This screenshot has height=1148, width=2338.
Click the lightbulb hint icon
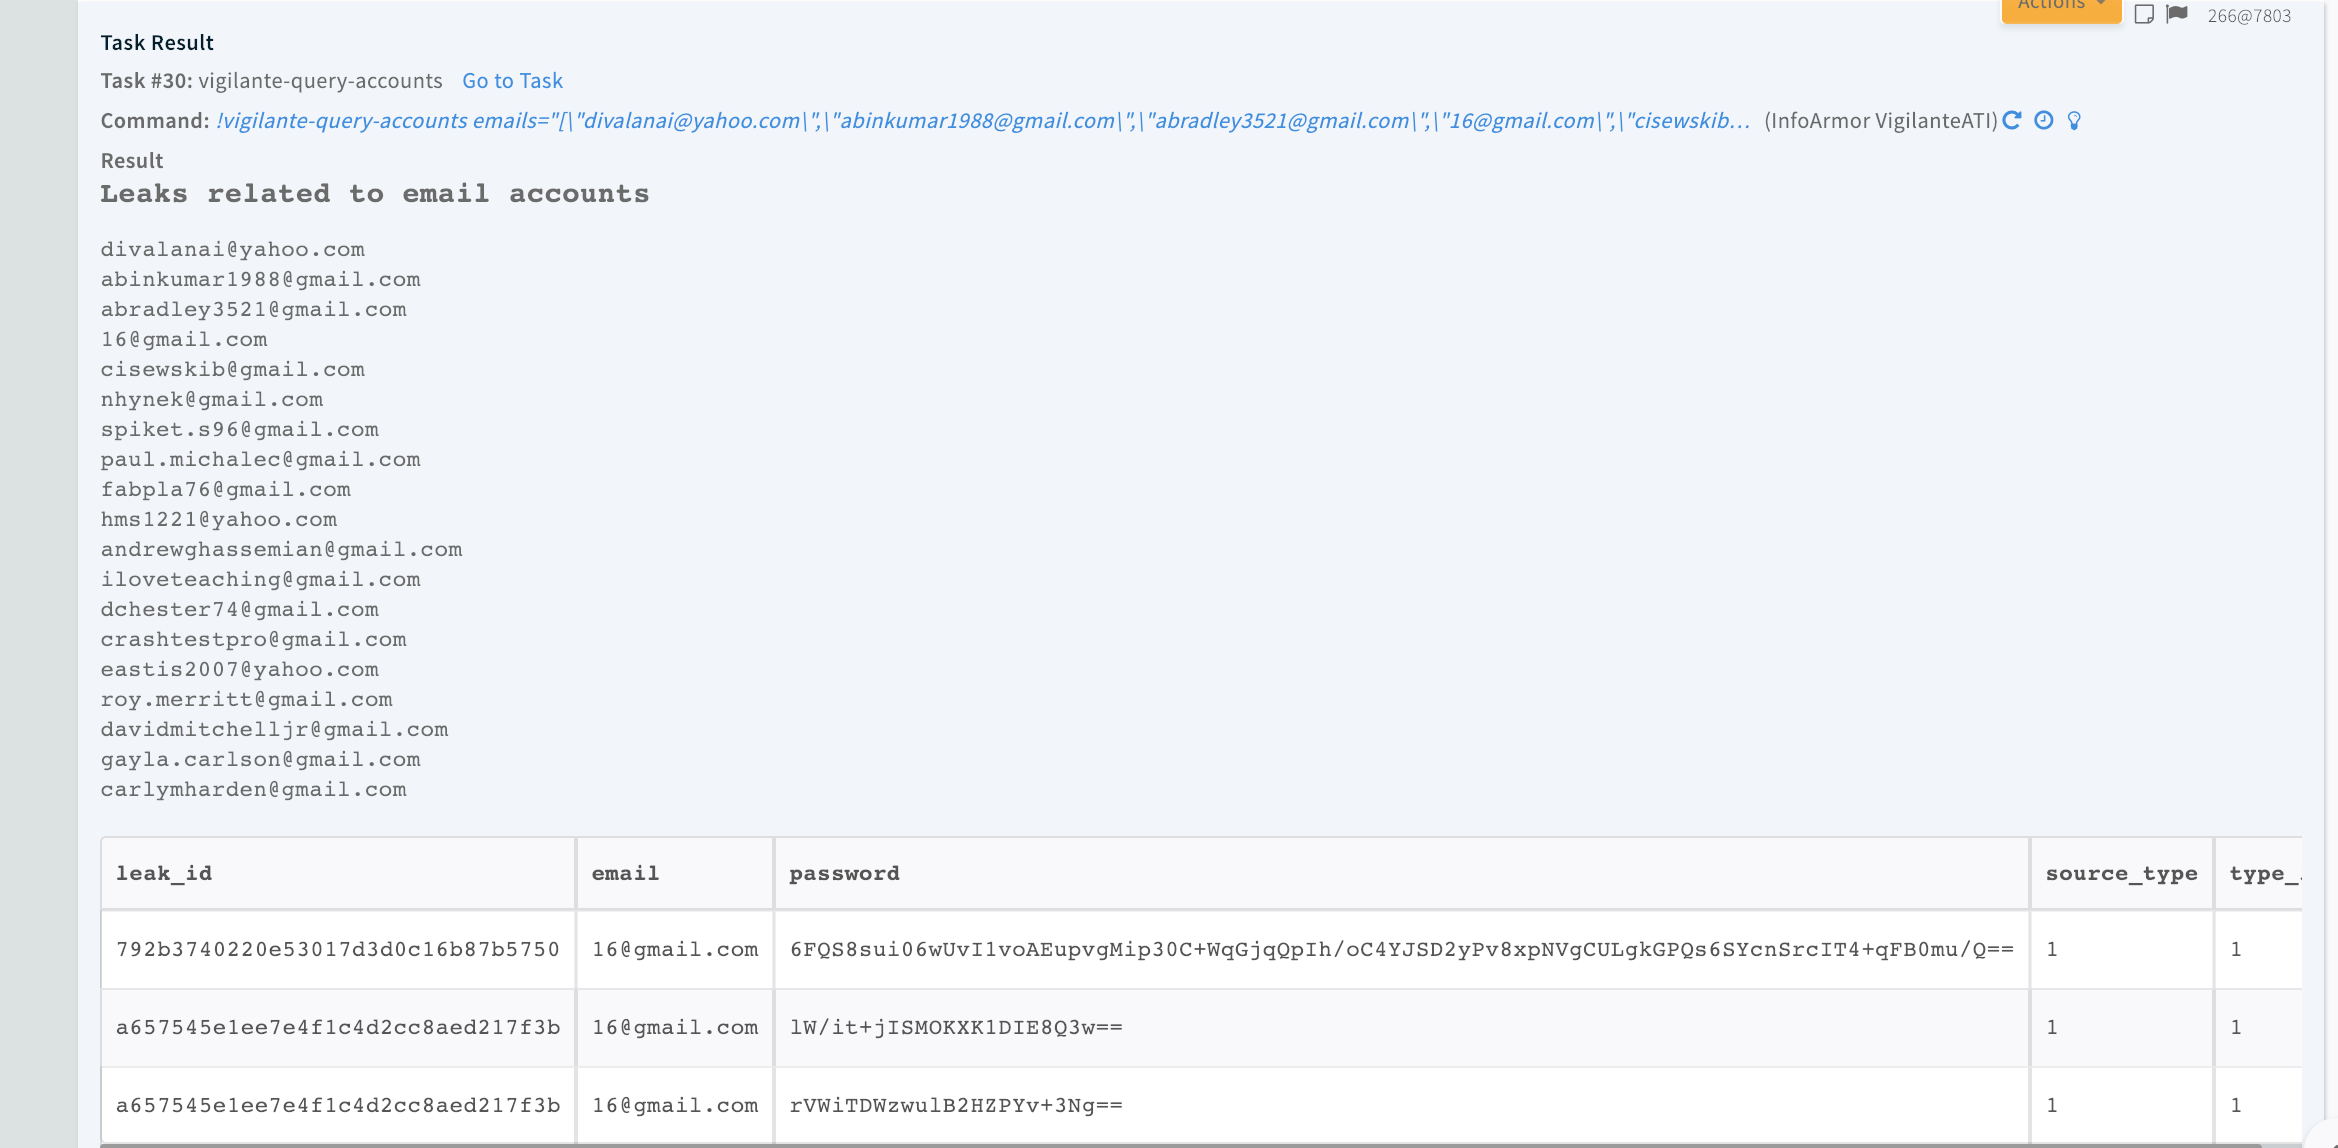[2075, 121]
